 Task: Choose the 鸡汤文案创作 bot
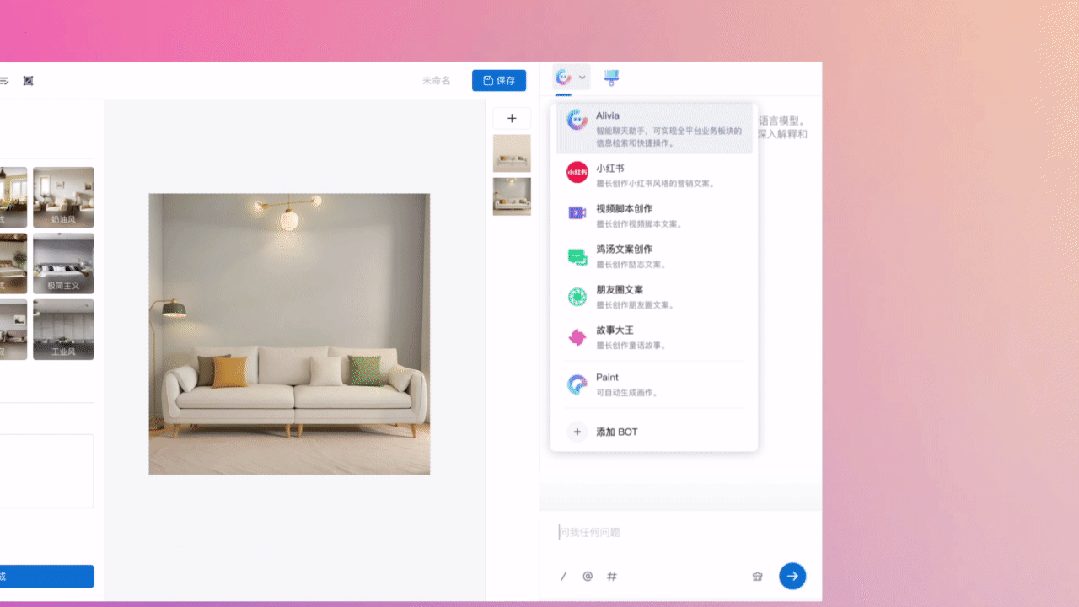(x=654, y=256)
